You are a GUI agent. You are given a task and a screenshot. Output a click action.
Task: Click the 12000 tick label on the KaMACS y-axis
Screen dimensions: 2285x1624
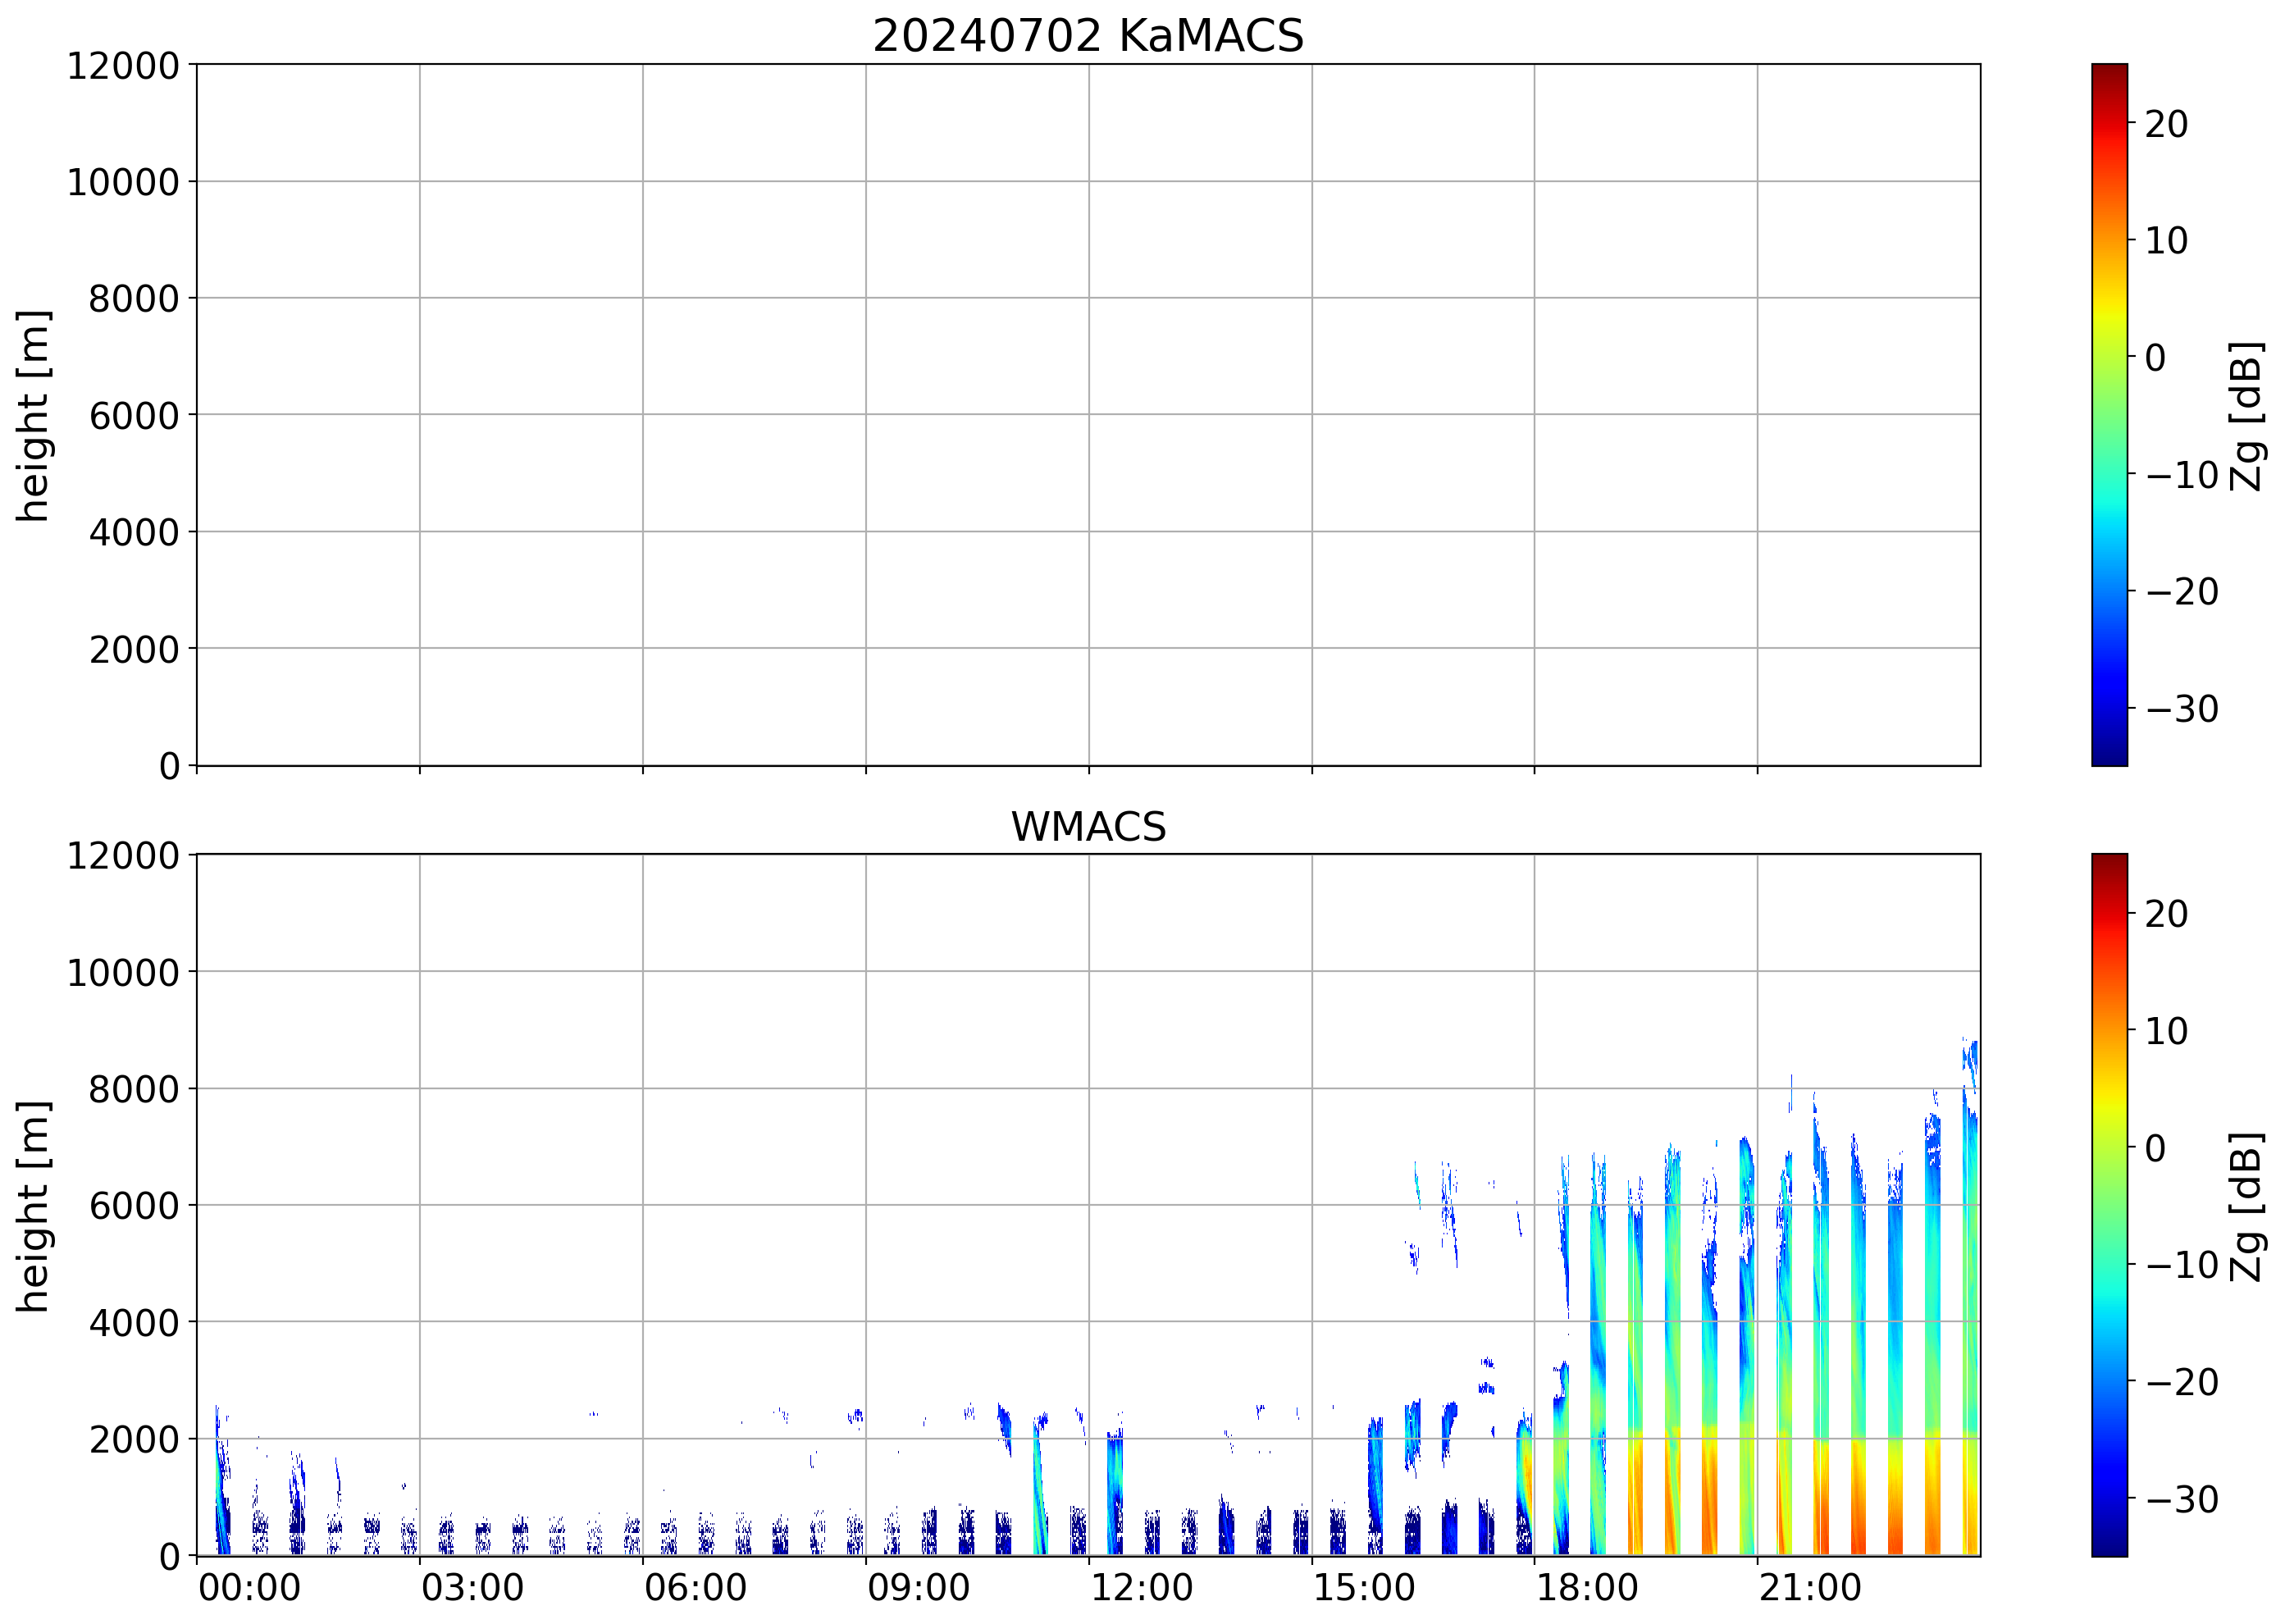[123, 66]
